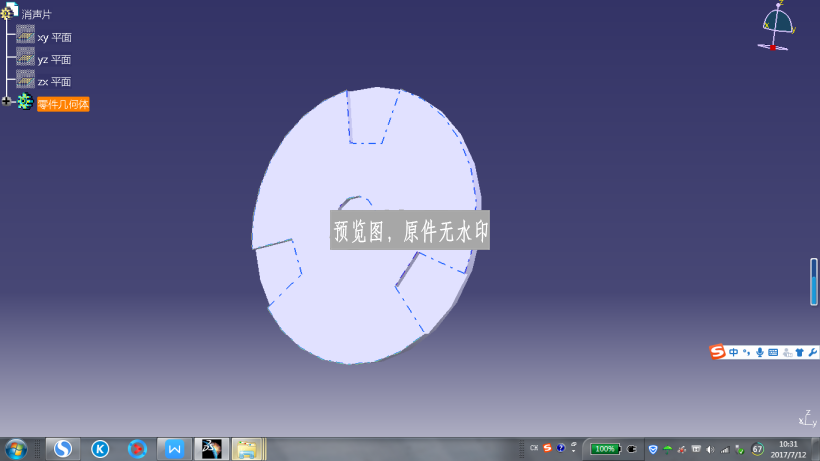
Task: Open the volume speaker control in the tray
Action: [710, 450]
